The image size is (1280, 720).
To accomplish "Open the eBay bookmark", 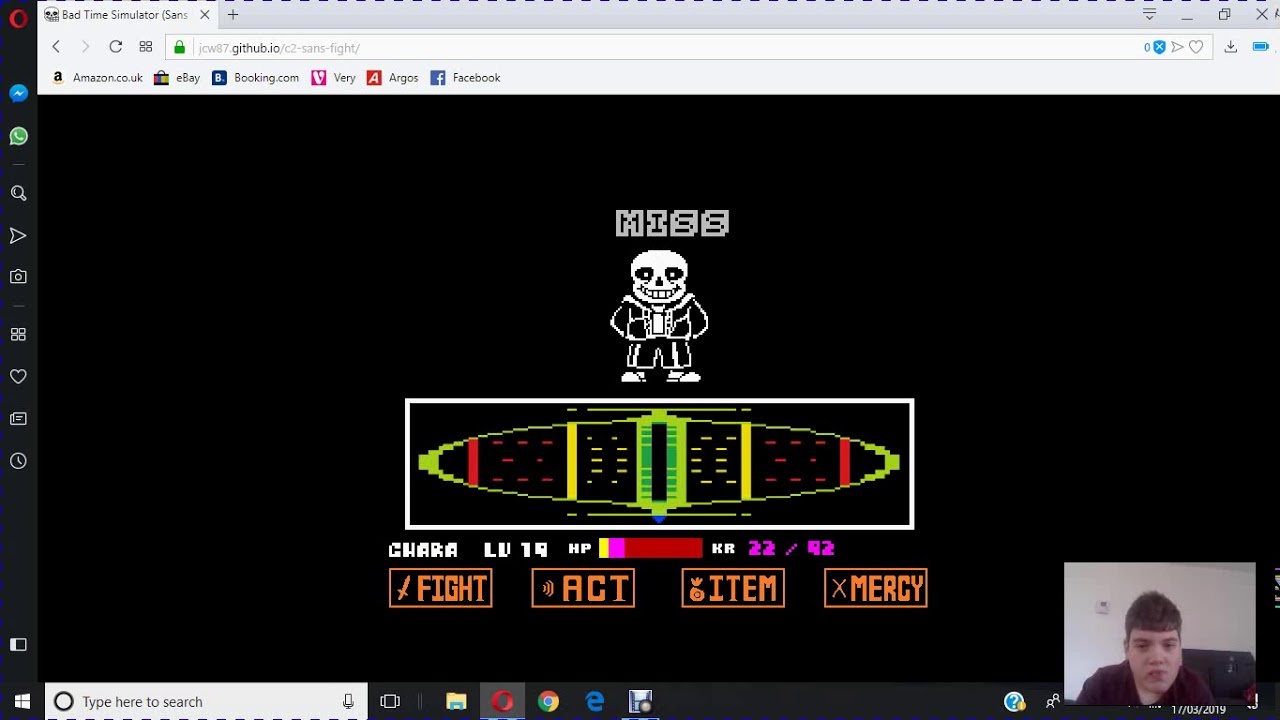I will point(177,78).
